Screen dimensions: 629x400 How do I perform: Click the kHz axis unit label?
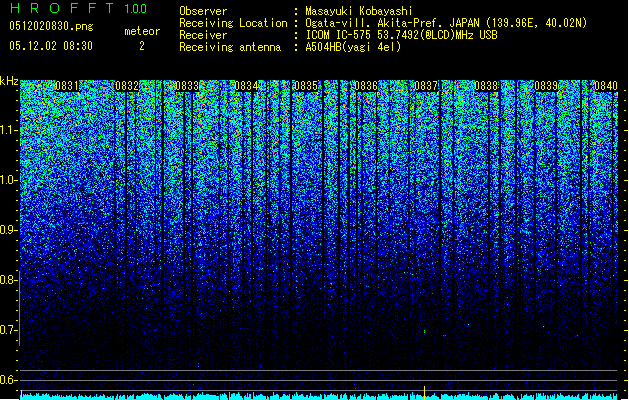[9, 81]
